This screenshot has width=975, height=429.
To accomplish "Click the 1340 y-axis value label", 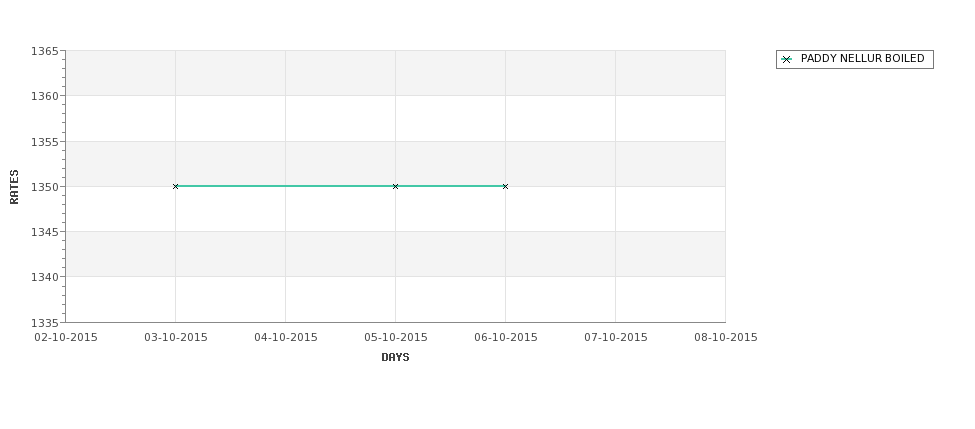I will 44,277.
